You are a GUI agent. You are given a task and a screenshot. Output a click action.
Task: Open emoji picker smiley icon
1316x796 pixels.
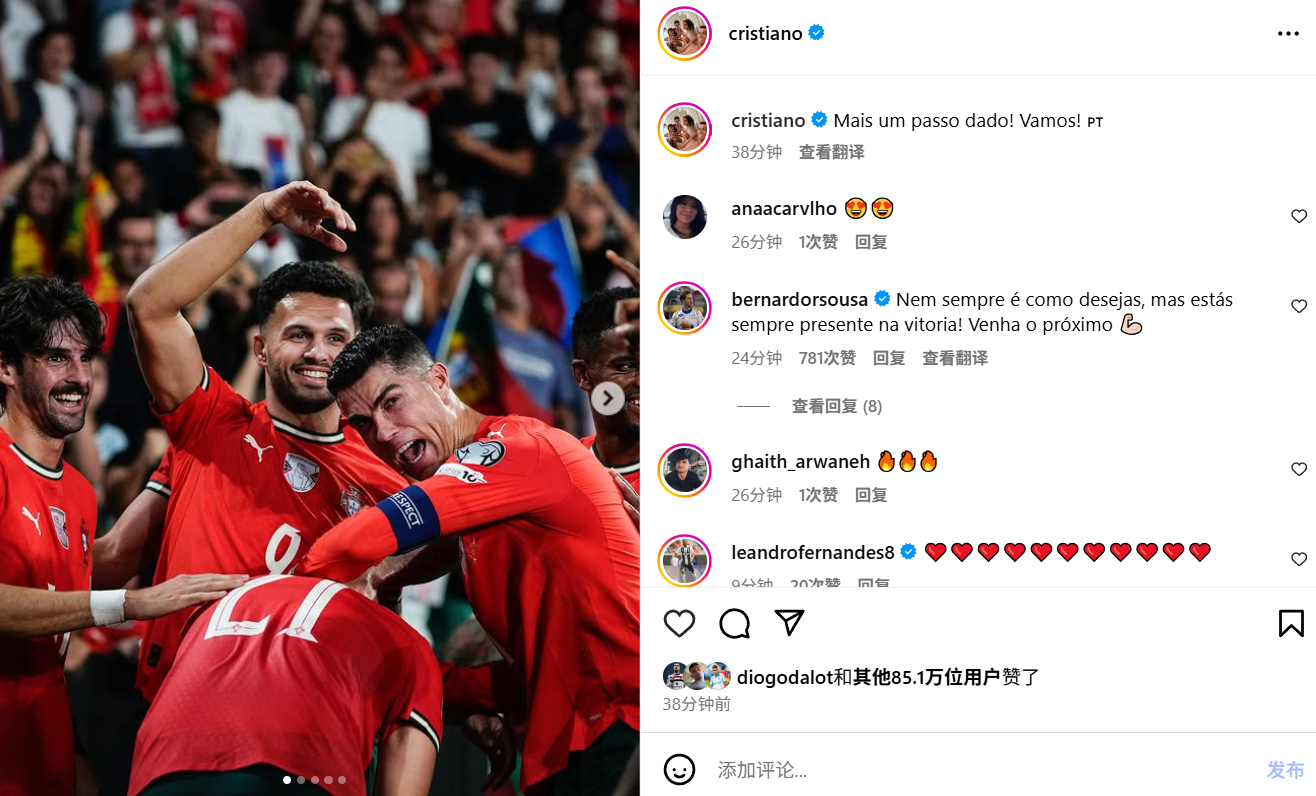679,769
